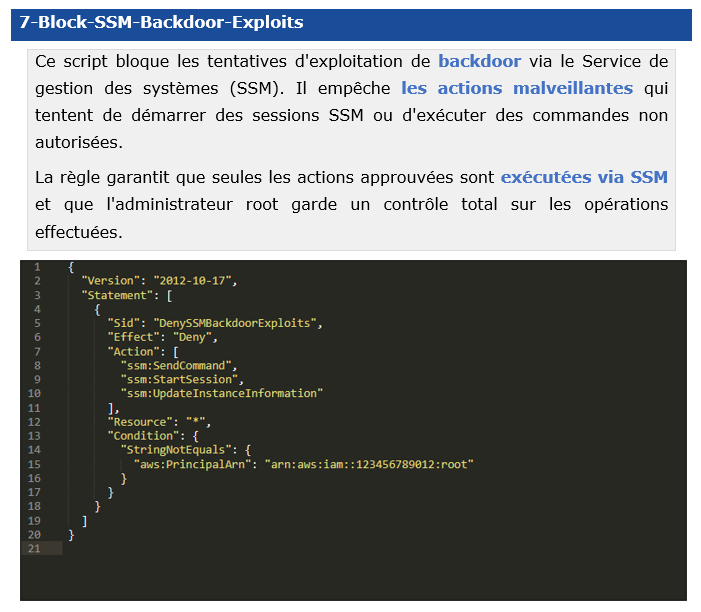Click the "Version" key on line 2
Viewport: 701px width, 612px height.
coord(110,281)
